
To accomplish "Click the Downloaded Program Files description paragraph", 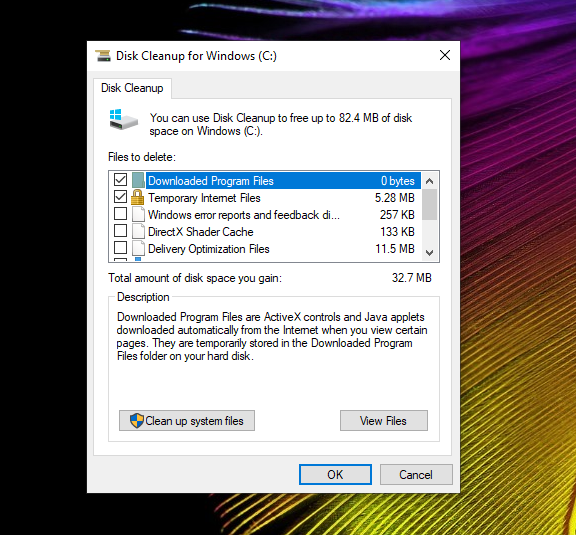I will (x=272, y=336).
